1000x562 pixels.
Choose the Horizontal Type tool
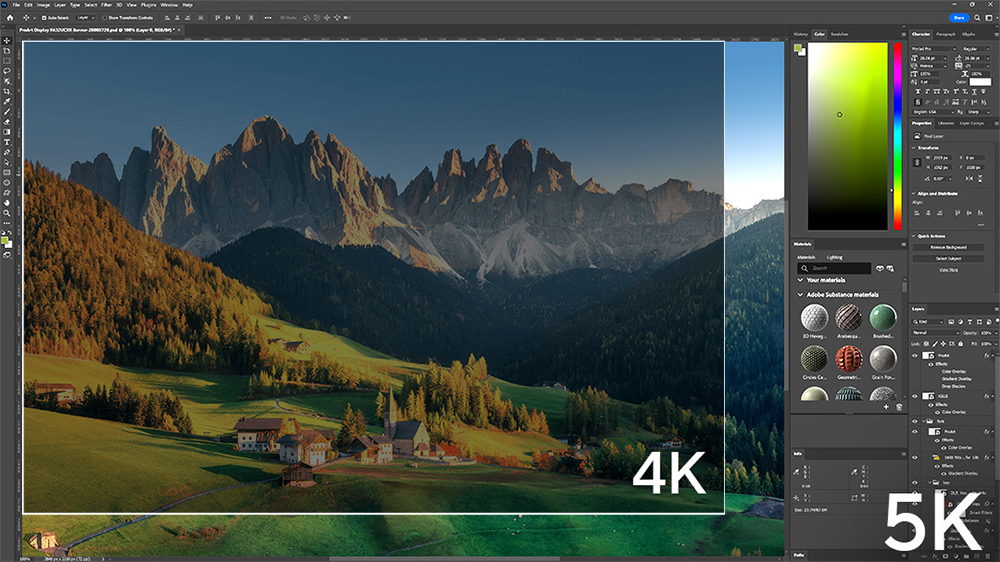tap(7, 142)
